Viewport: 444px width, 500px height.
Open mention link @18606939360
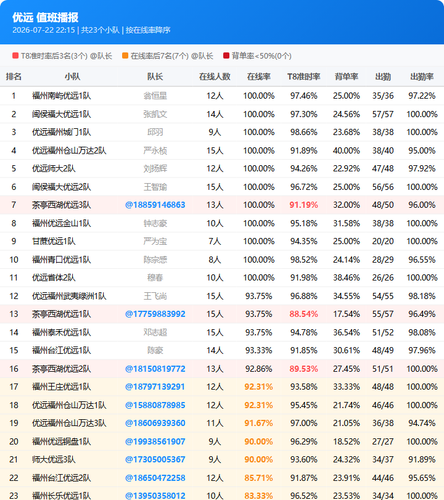tap(155, 423)
